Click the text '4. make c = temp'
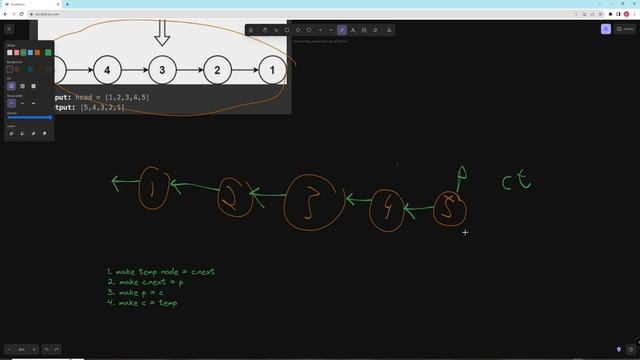 click(142, 303)
